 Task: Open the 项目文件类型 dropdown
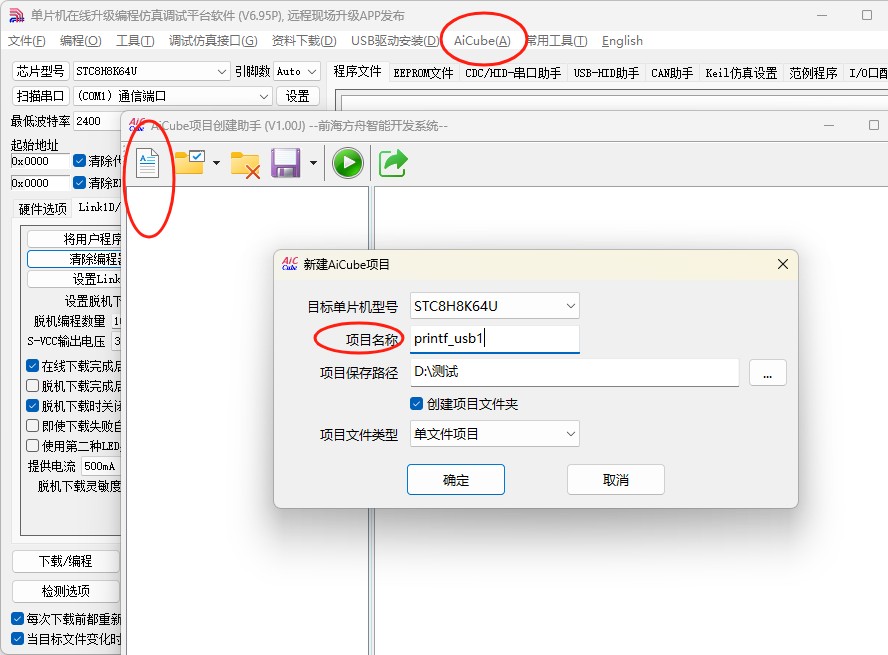pos(494,434)
